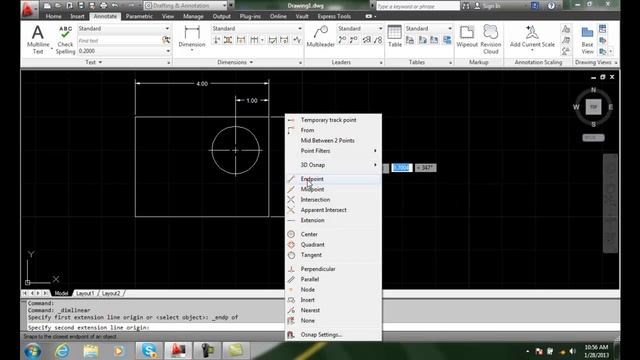Switch to the Express Tools tab
The height and width of the screenshot is (360, 640).
tap(334, 16)
